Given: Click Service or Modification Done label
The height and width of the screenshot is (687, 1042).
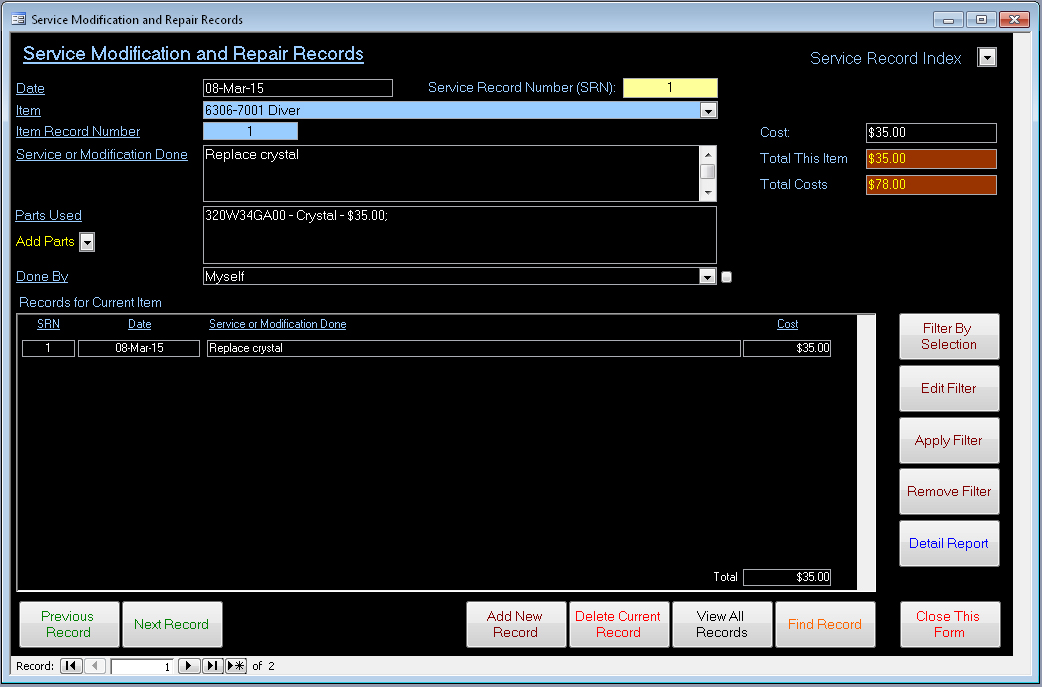Looking at the screenshot, I should tap(102, 154).
